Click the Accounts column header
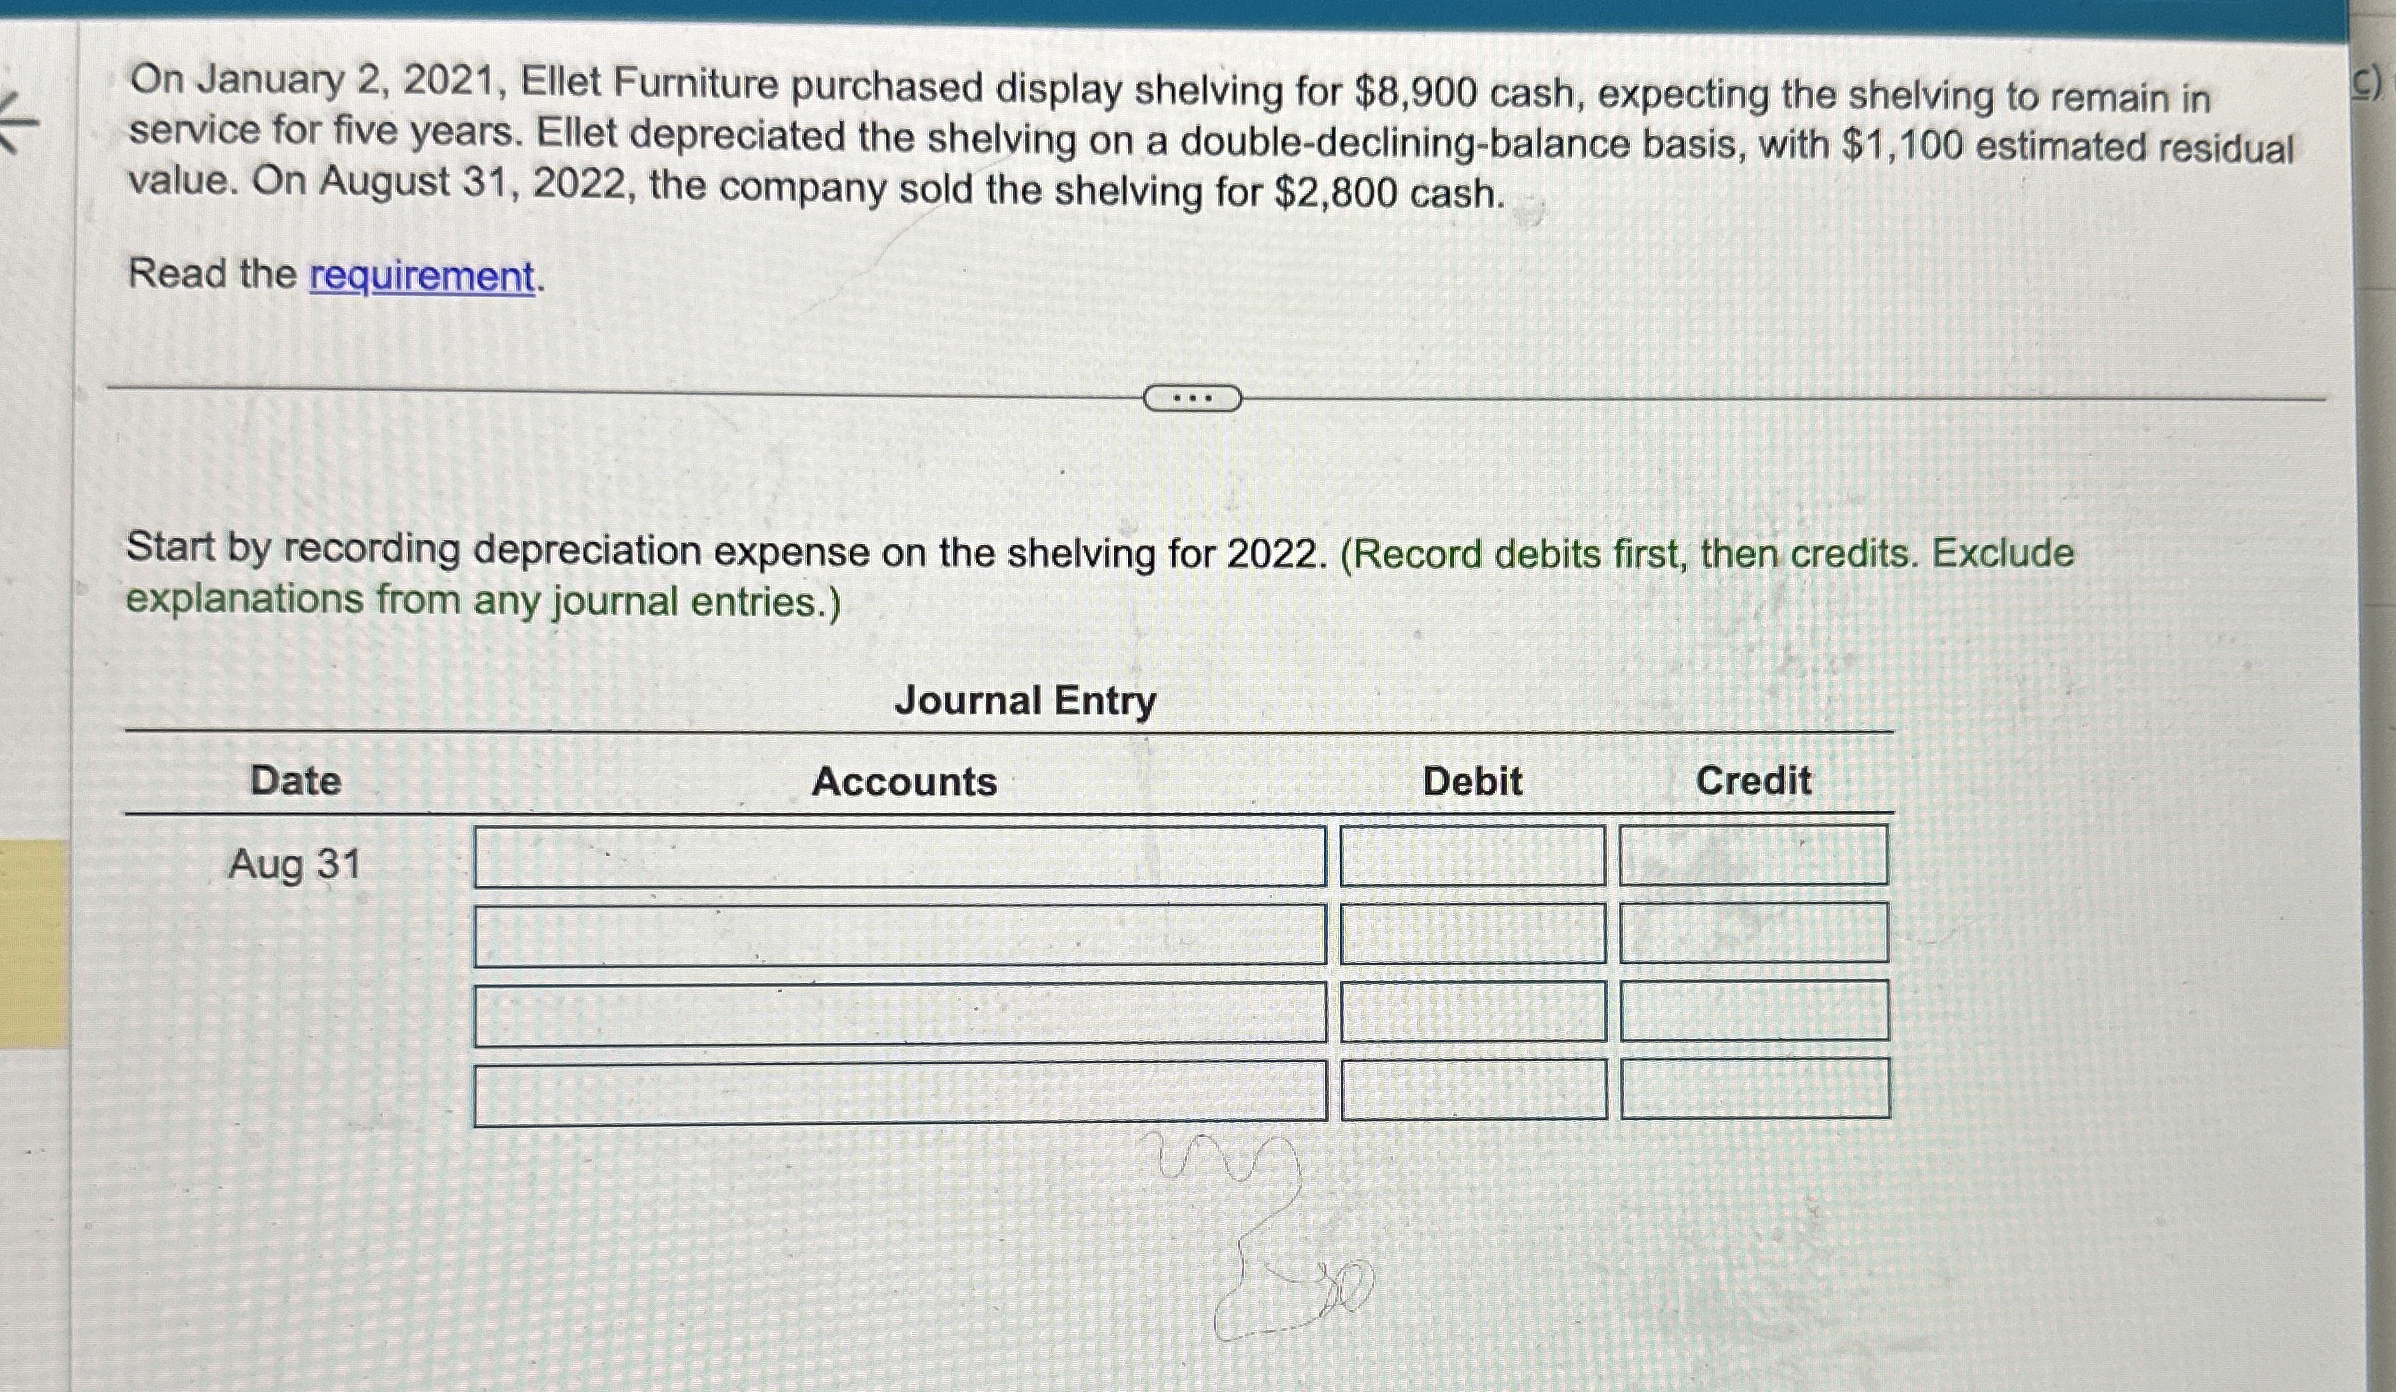 tap(903, 783)
